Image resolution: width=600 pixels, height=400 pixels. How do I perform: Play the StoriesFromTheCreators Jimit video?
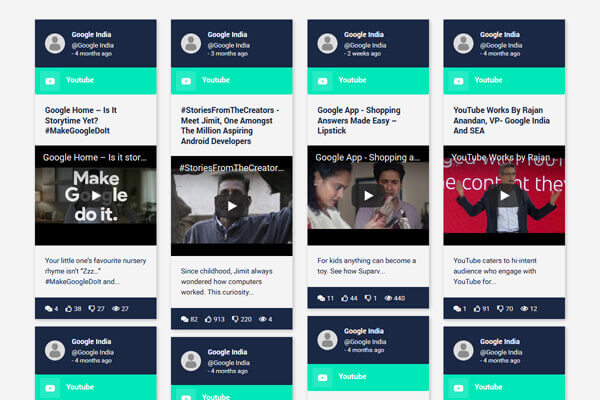click(232, 206)
